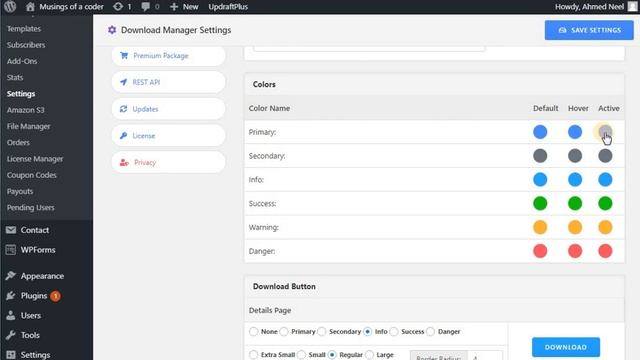Click the Contact envelope icon

(x=11, y=230)
